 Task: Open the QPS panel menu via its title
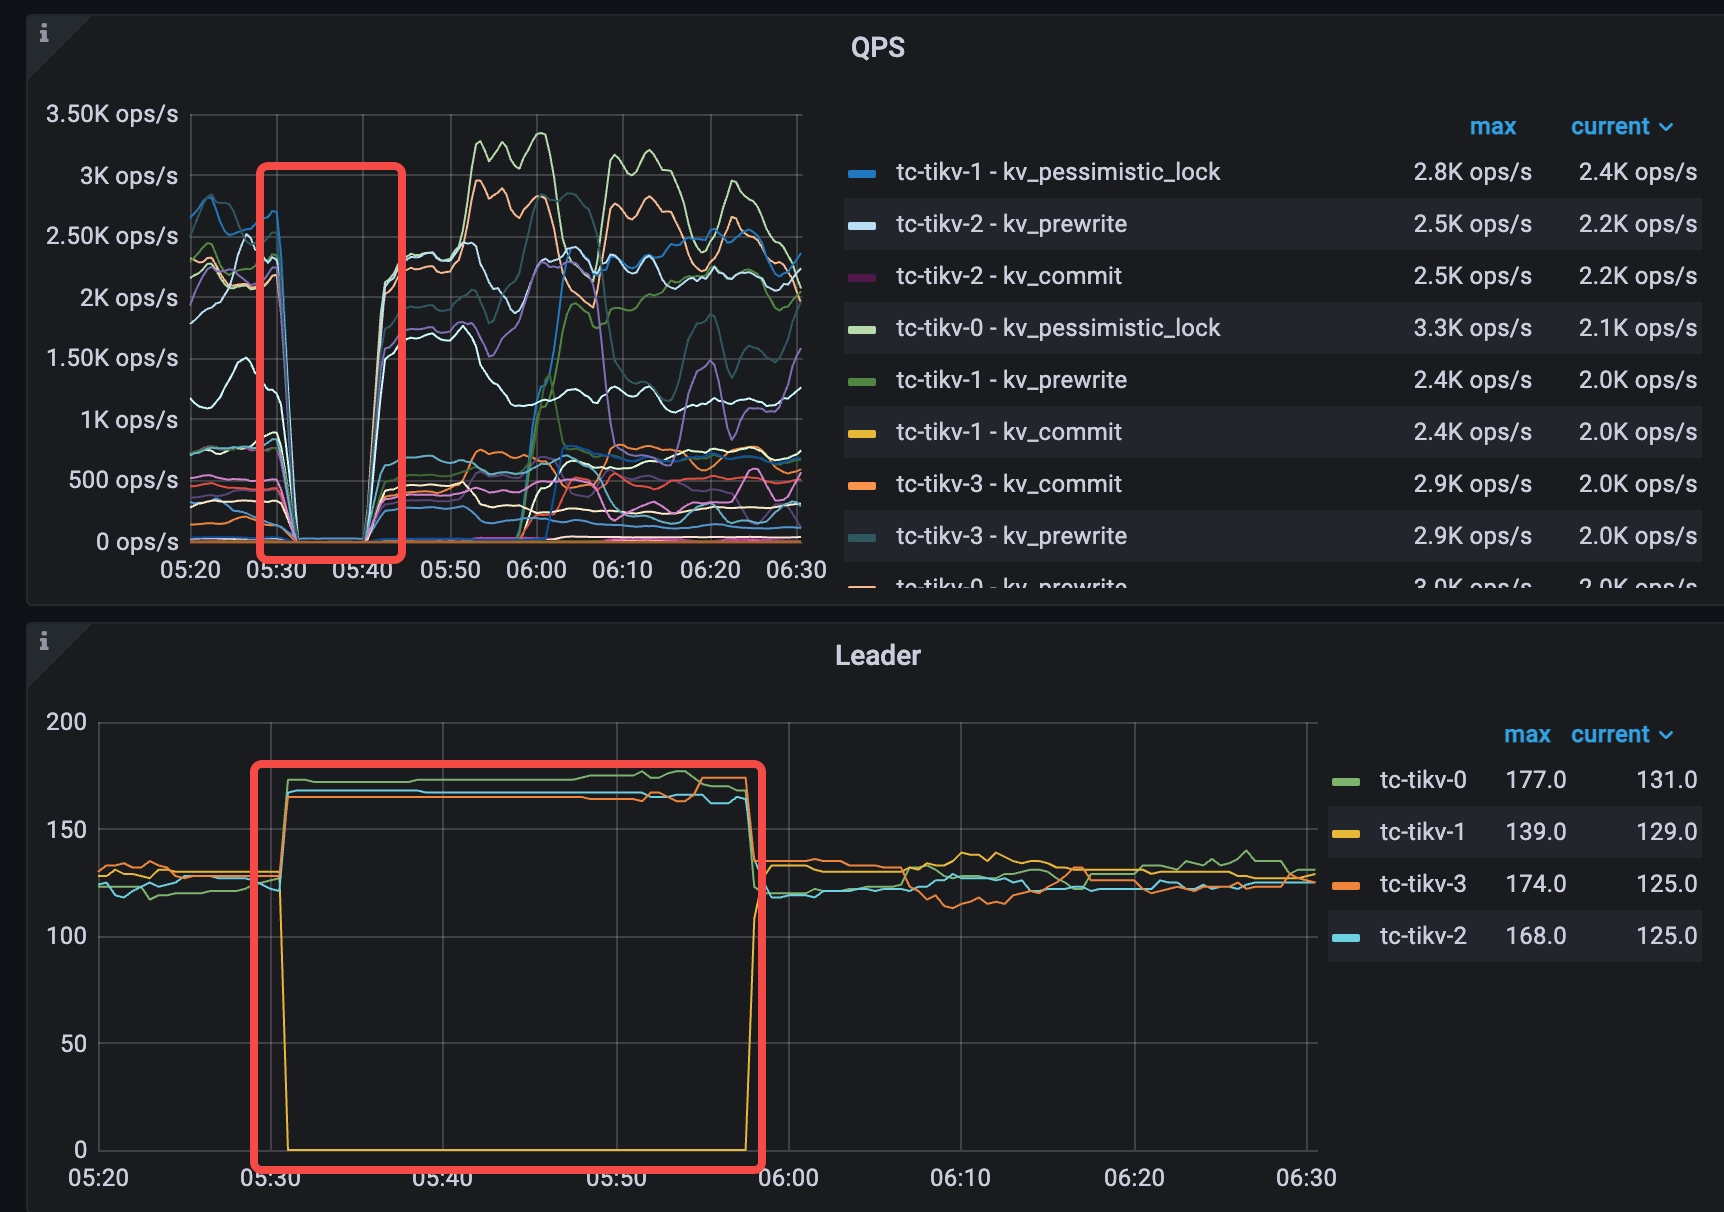(877, 47)
